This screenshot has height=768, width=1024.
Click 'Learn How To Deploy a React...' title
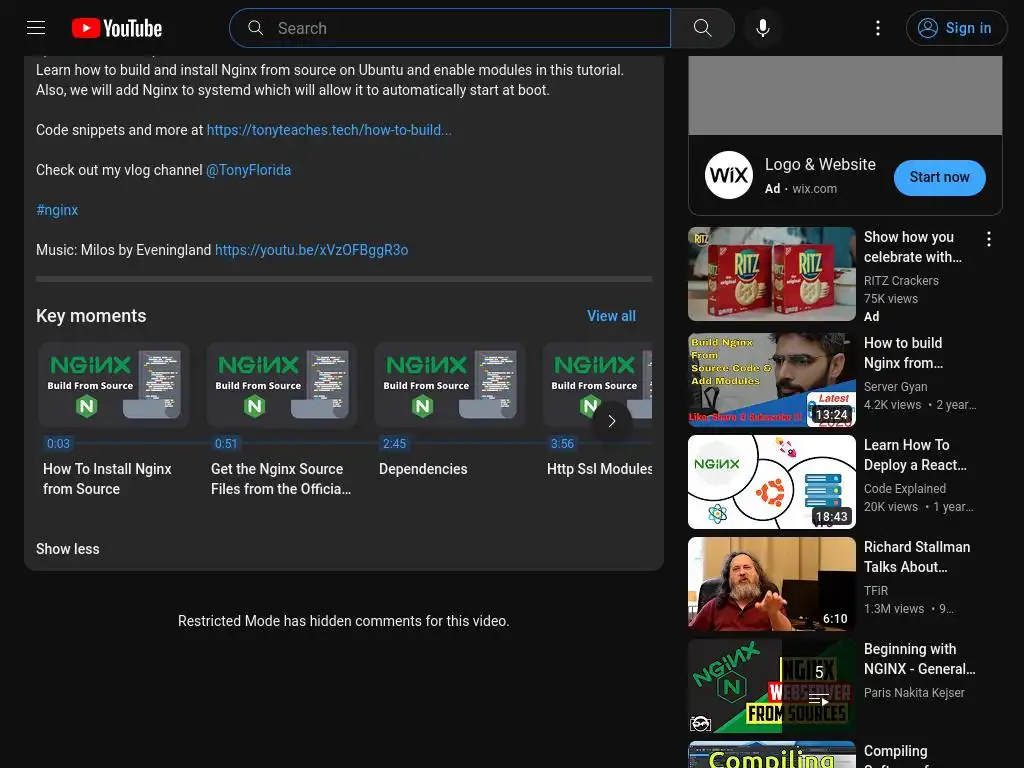coord(915,455)
